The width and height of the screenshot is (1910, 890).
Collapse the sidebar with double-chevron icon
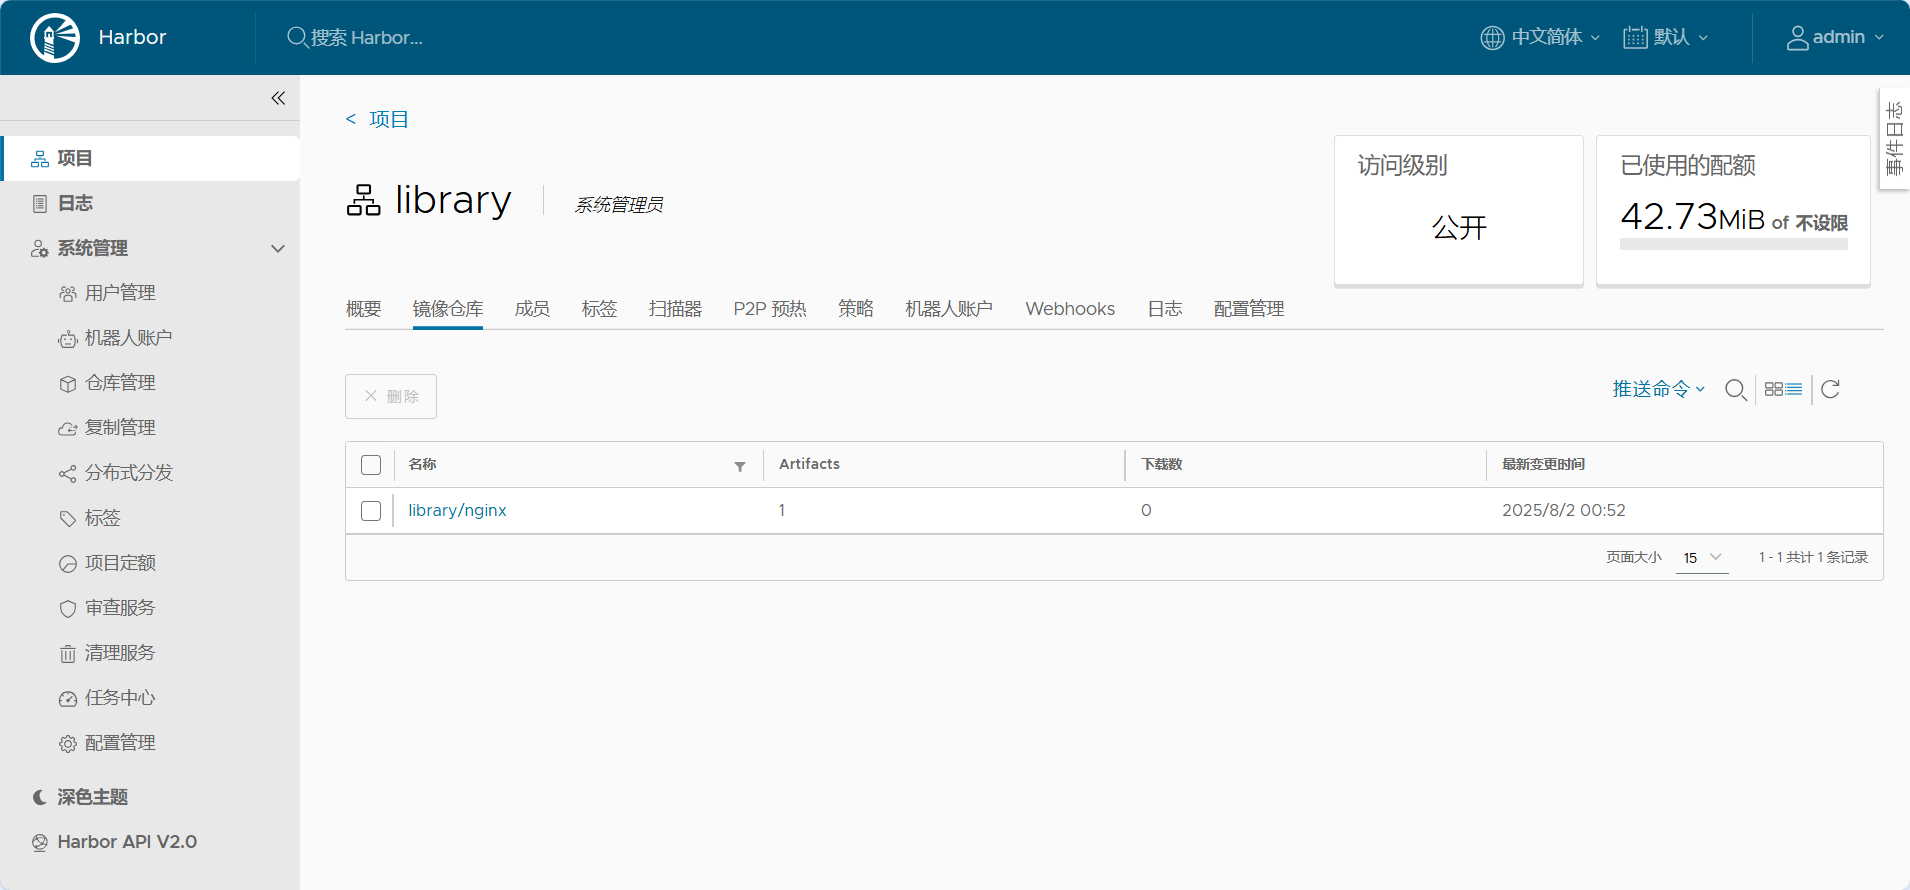point(278,98)
